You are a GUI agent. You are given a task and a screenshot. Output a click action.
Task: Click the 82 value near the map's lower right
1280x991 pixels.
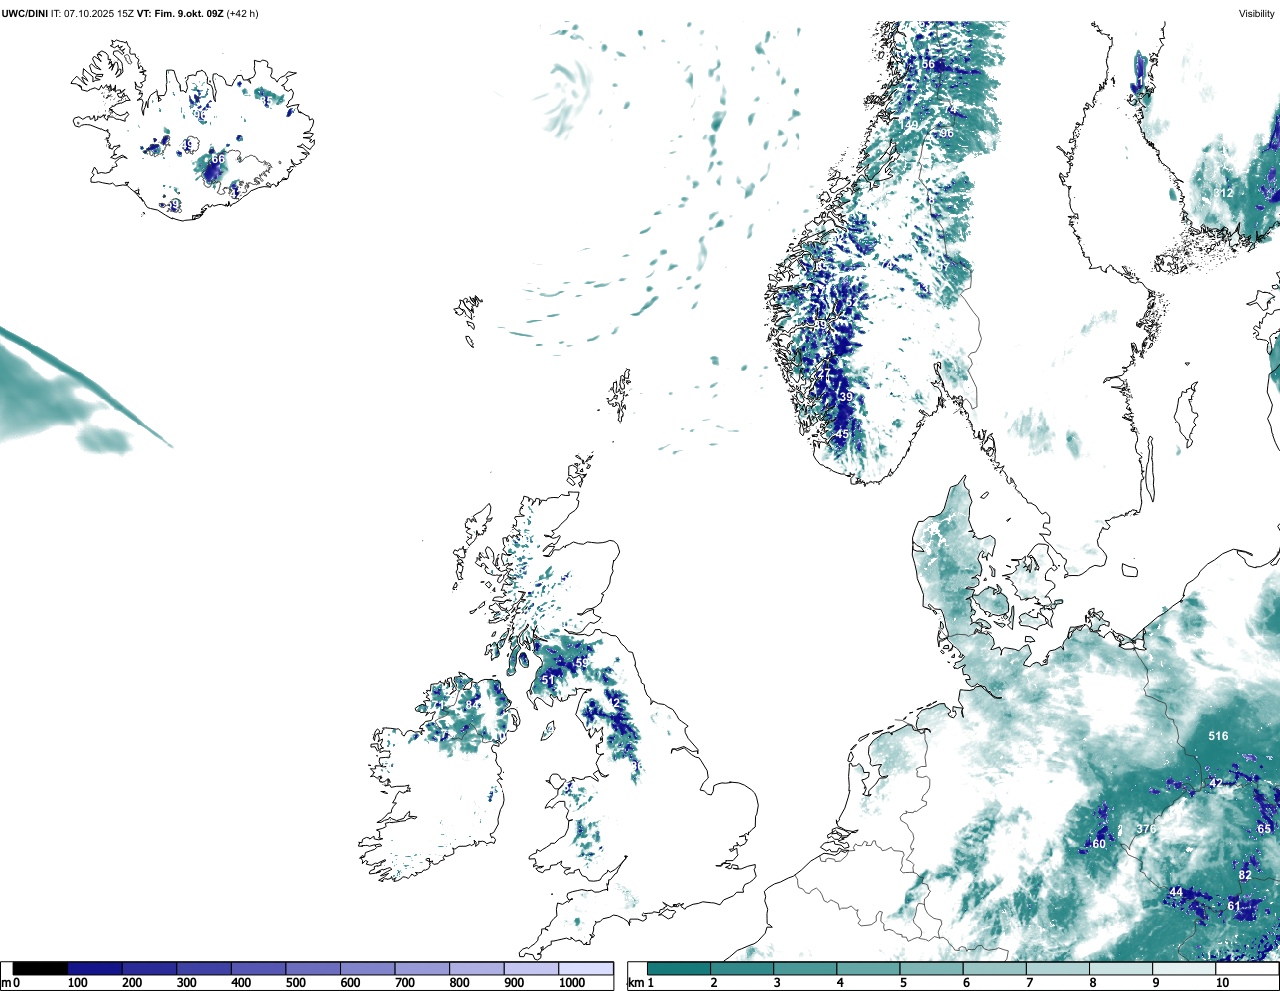pyautogui.click(x=1245, y=875)
